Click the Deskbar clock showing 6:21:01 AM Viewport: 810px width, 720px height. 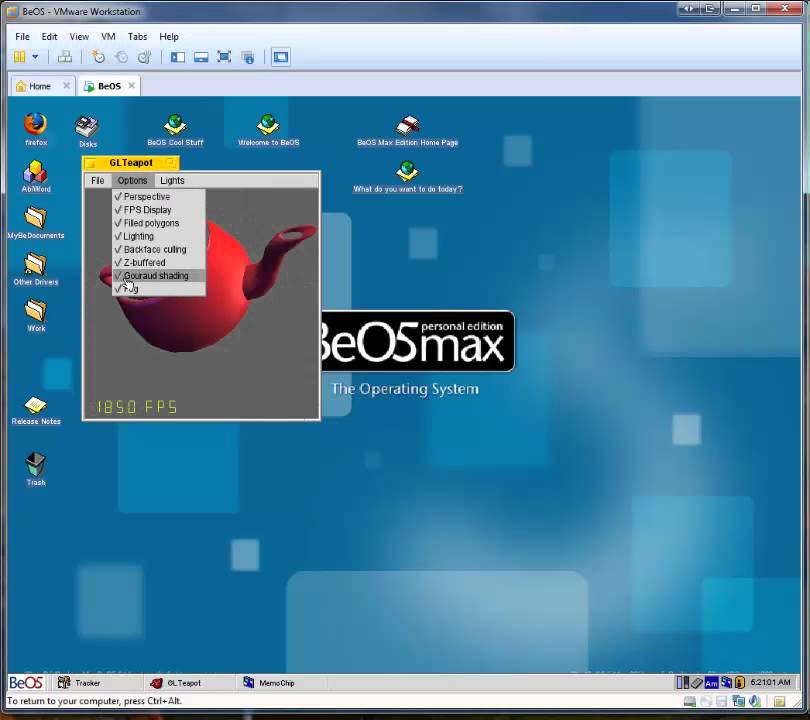[770, 682]
